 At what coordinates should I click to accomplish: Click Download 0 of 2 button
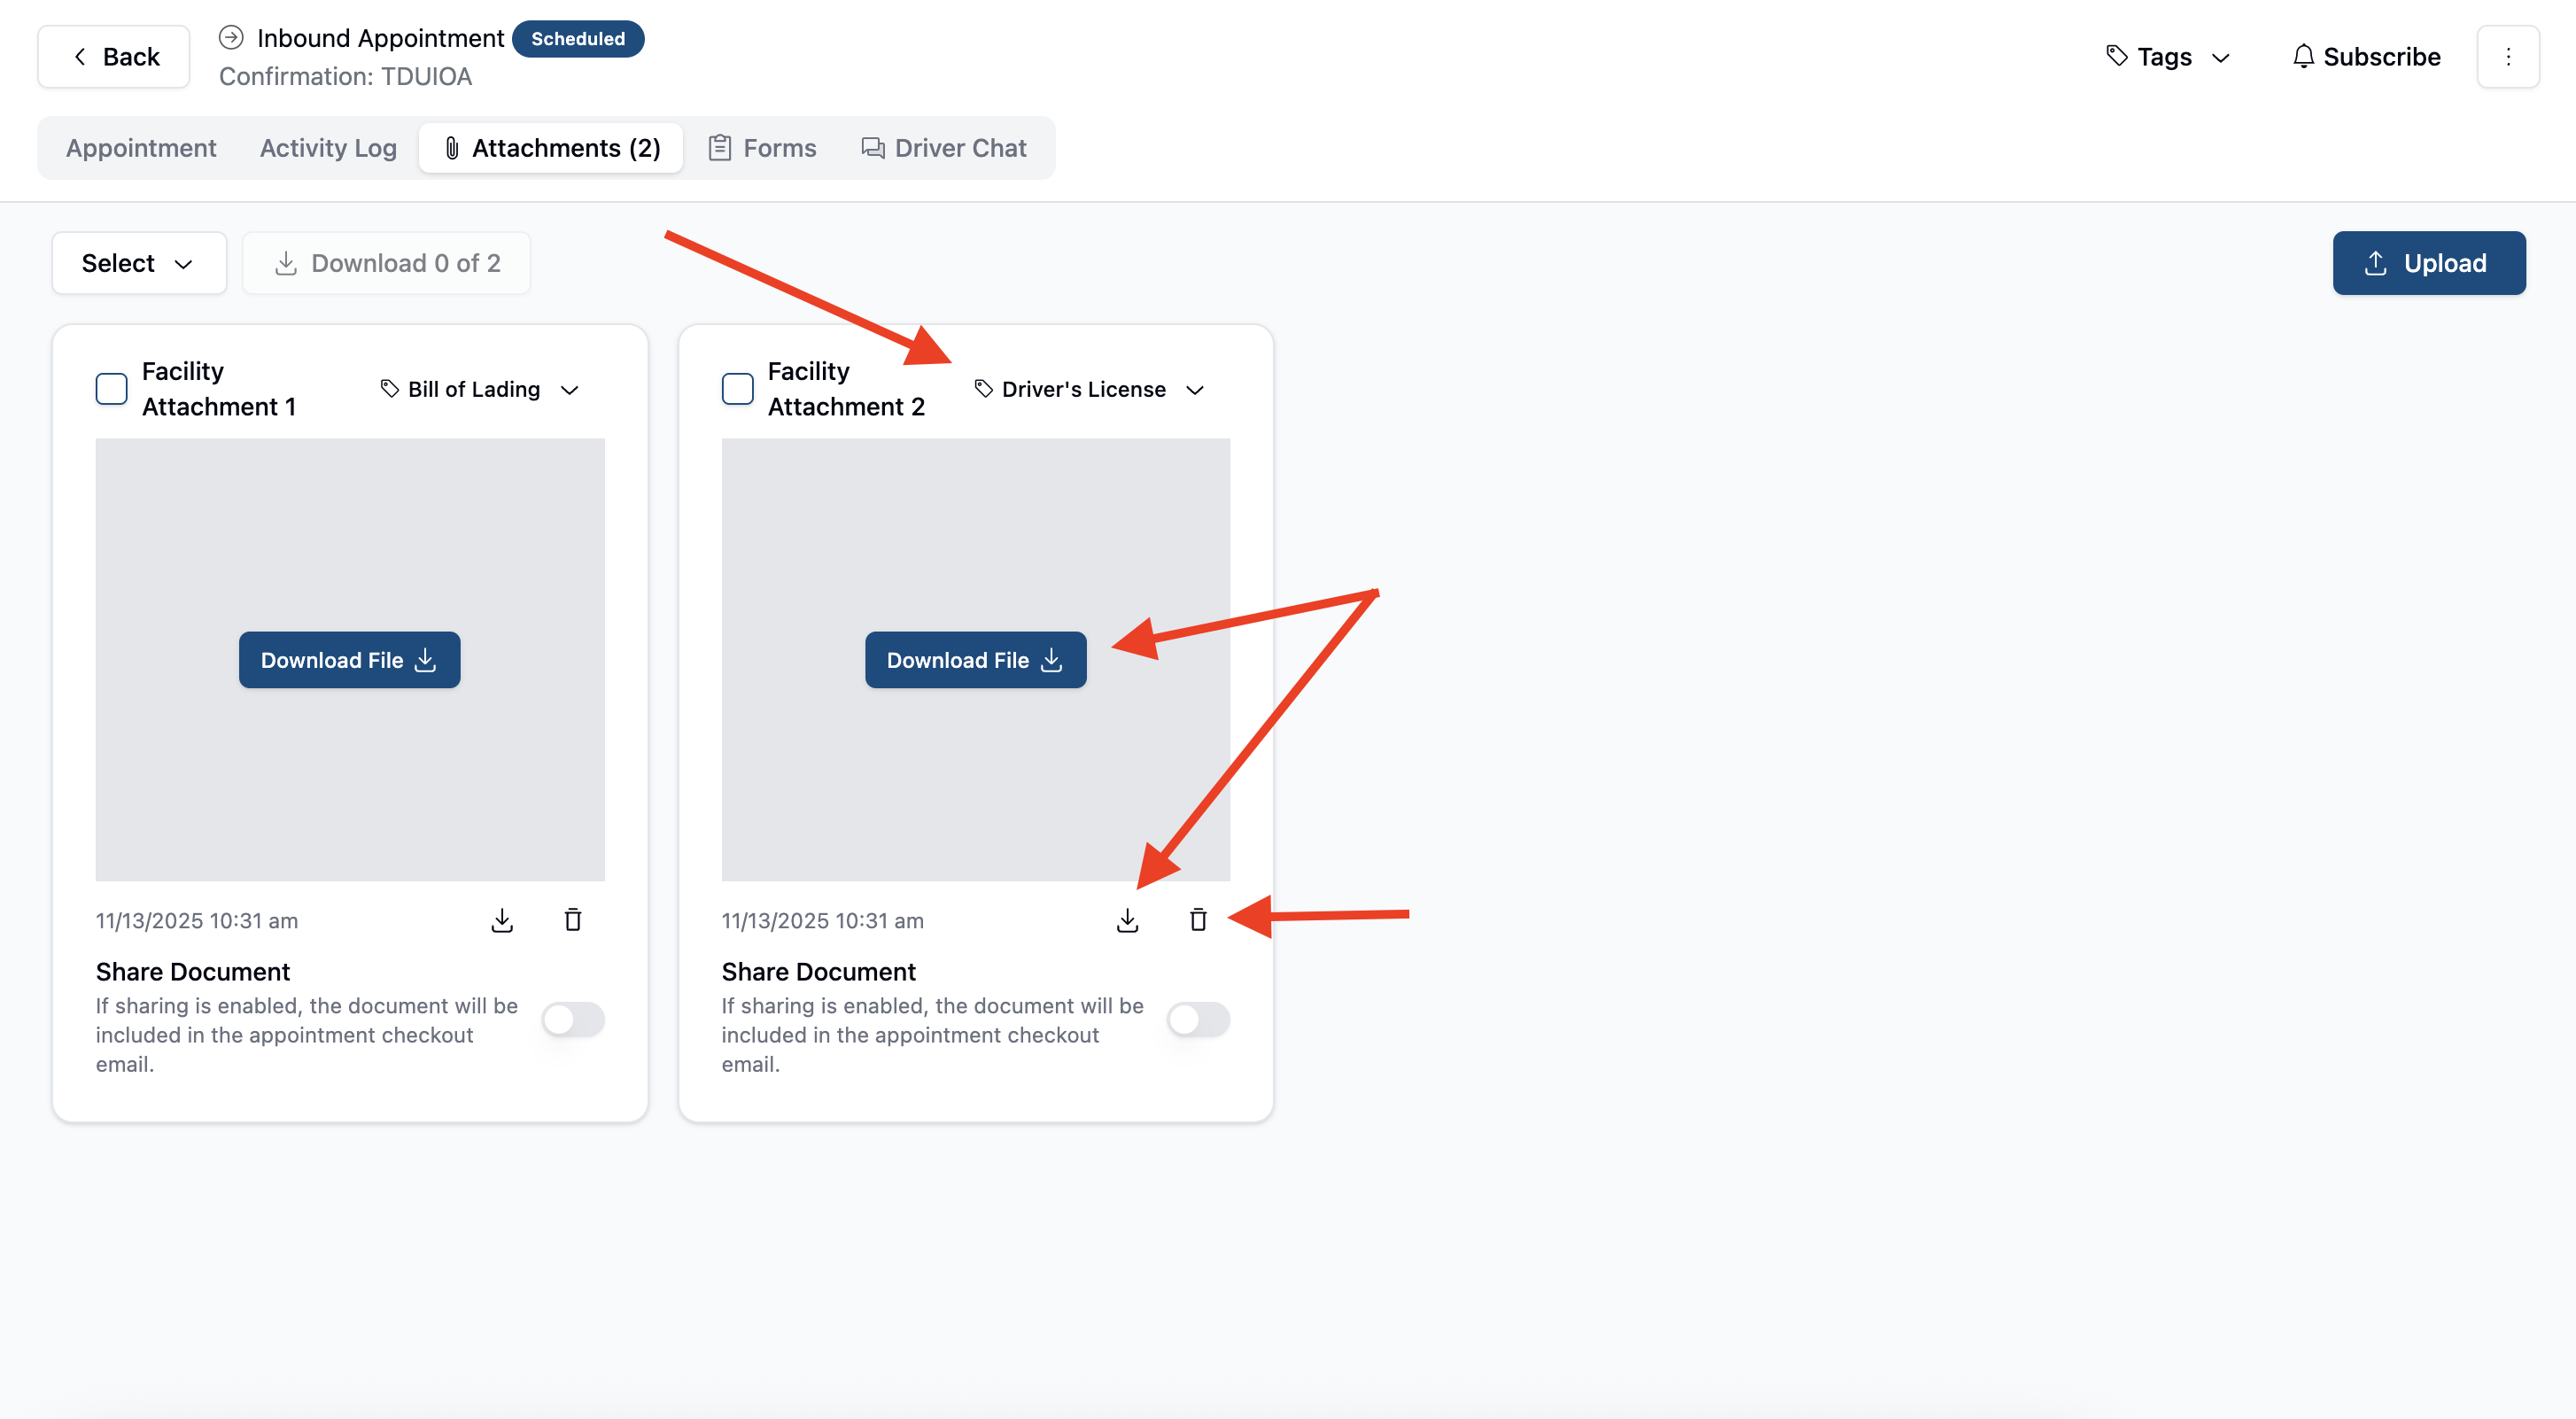point(386,263)
